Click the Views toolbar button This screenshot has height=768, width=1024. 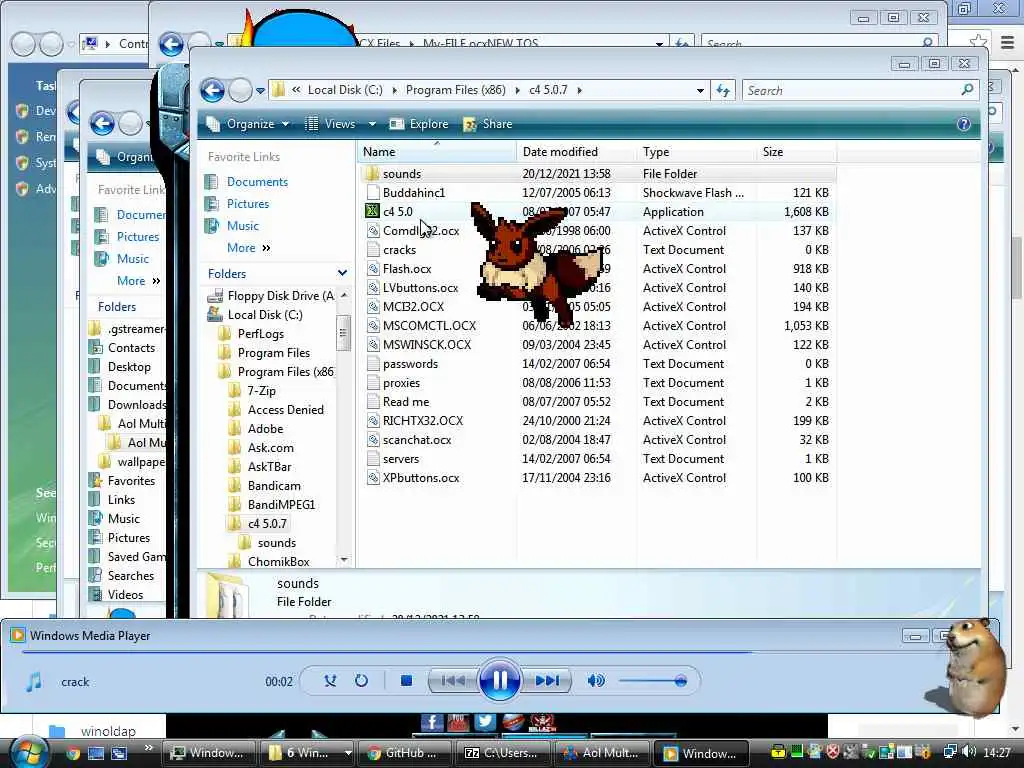click(x=331, y=124)
